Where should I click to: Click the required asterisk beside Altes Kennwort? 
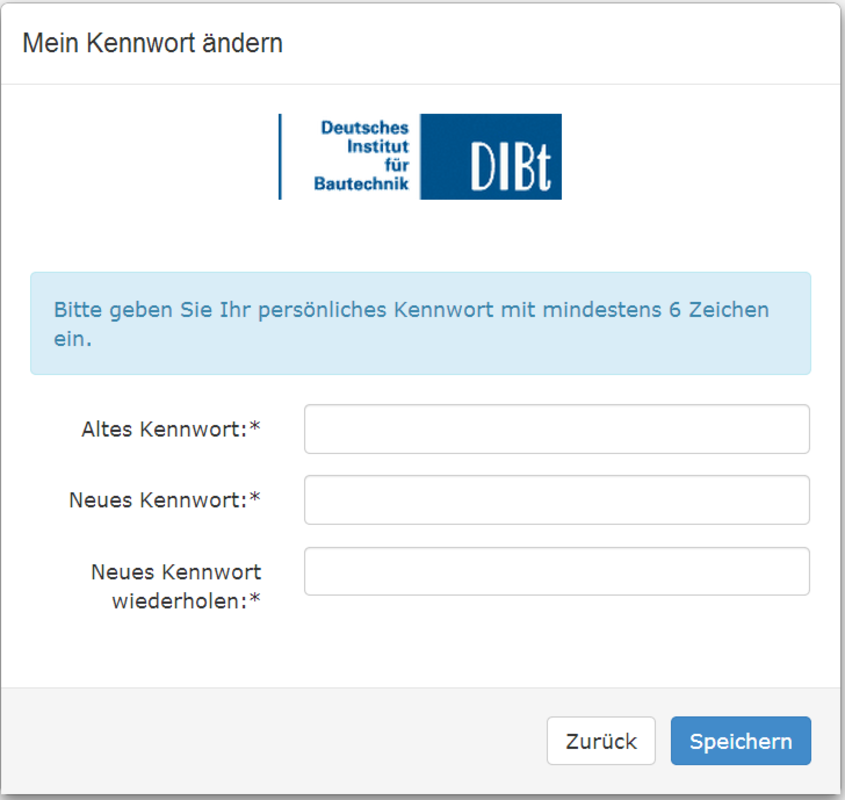coord(255,428)
